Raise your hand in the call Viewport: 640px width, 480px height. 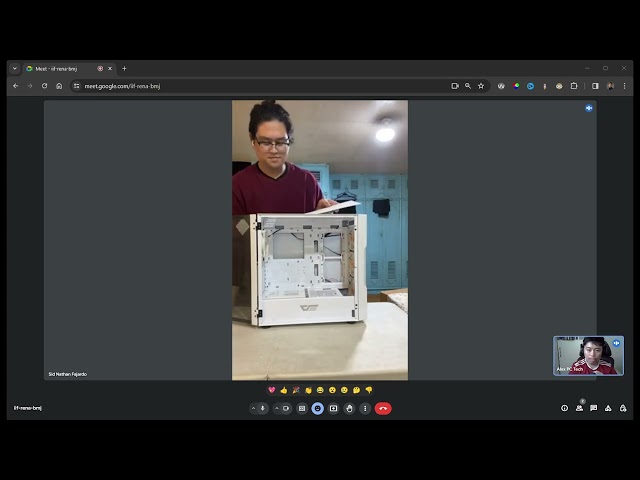point(349,408)
